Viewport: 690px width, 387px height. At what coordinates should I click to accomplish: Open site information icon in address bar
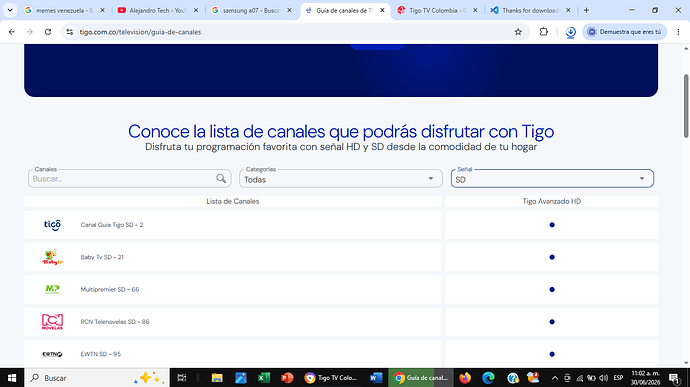tap(70, 32)
